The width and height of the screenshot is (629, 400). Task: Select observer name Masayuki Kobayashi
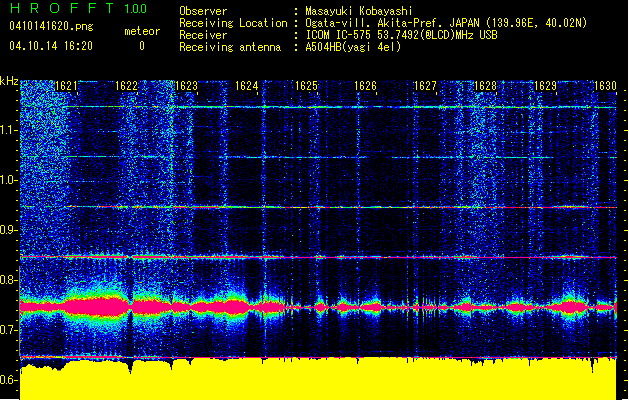click(x=359, y=11)
